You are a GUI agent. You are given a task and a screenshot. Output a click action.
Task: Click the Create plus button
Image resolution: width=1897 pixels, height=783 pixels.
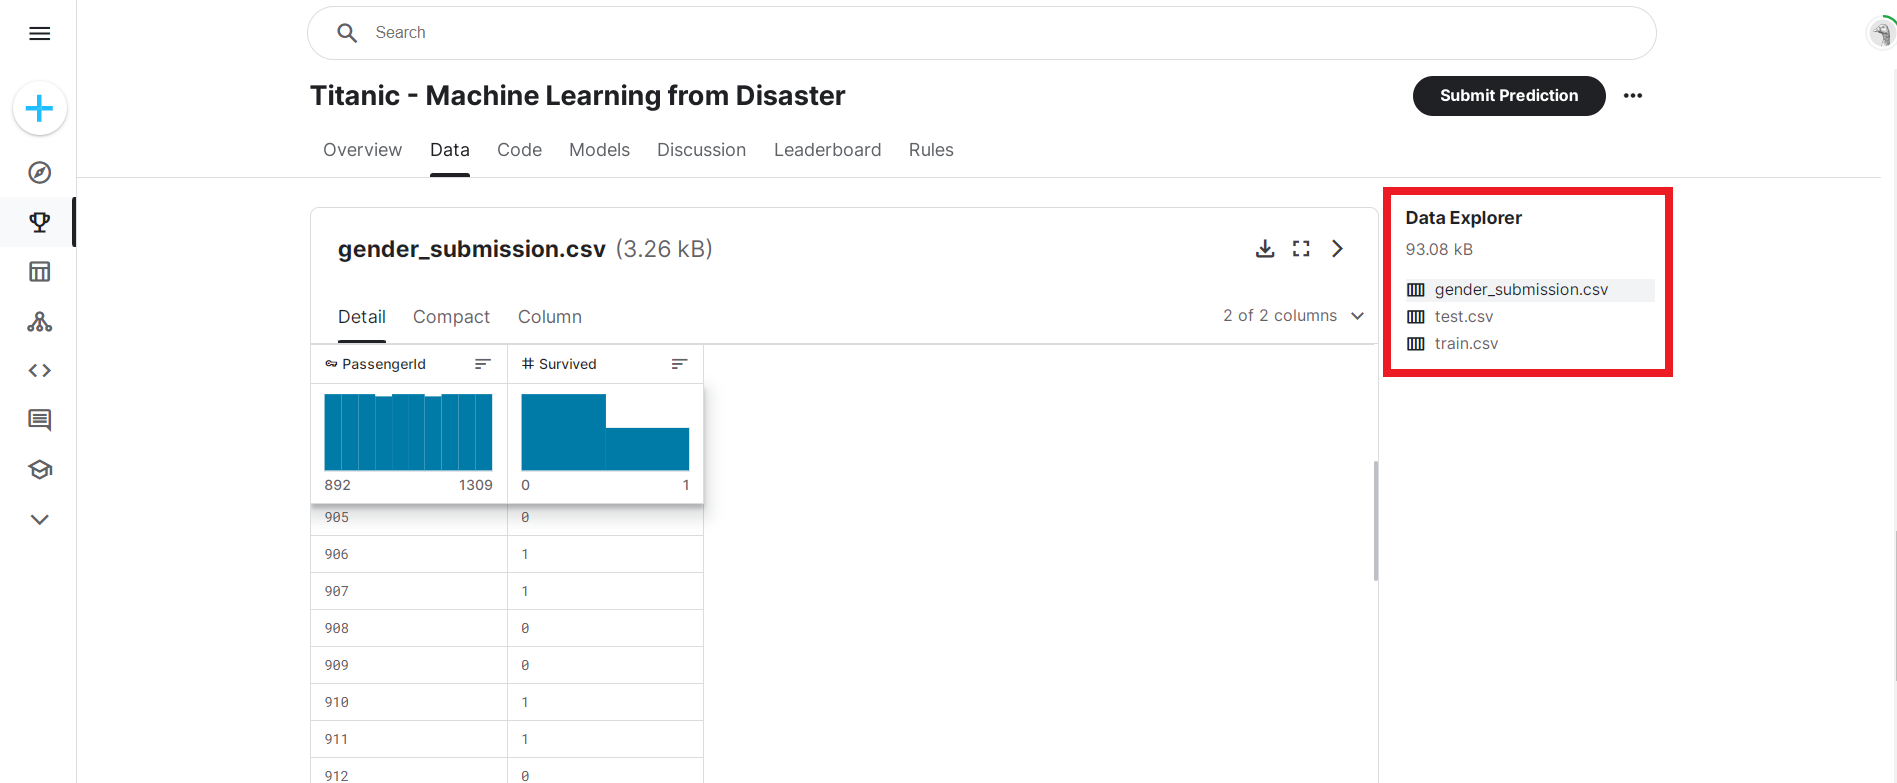tap(40, 108)
